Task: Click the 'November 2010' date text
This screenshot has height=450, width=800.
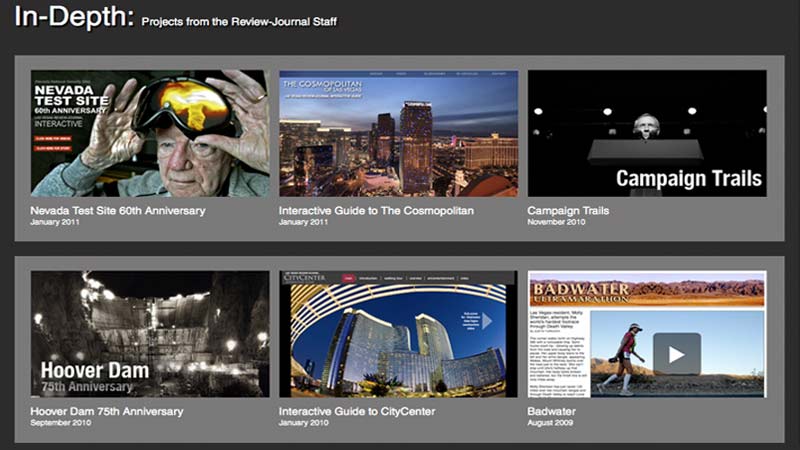Action: (x=556, y=222)
